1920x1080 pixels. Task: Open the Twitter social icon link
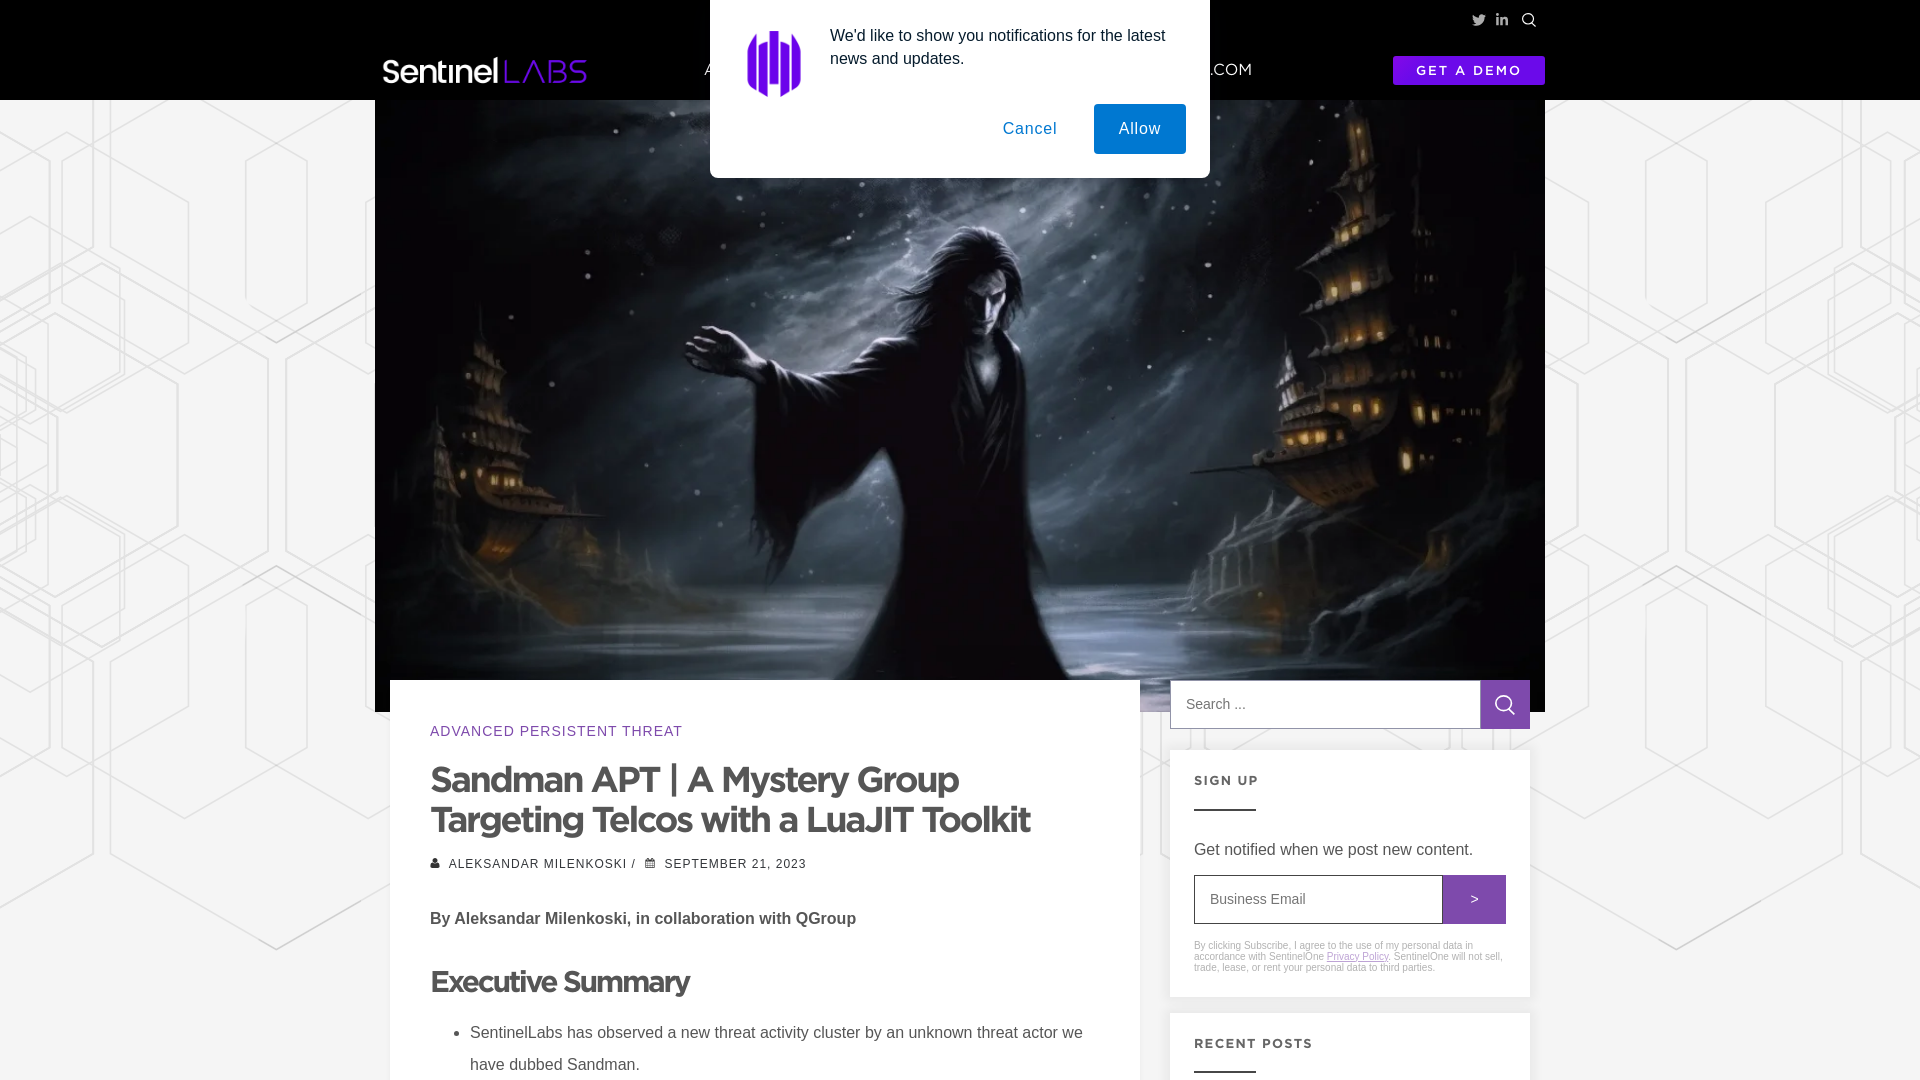tap(1478, 20)
